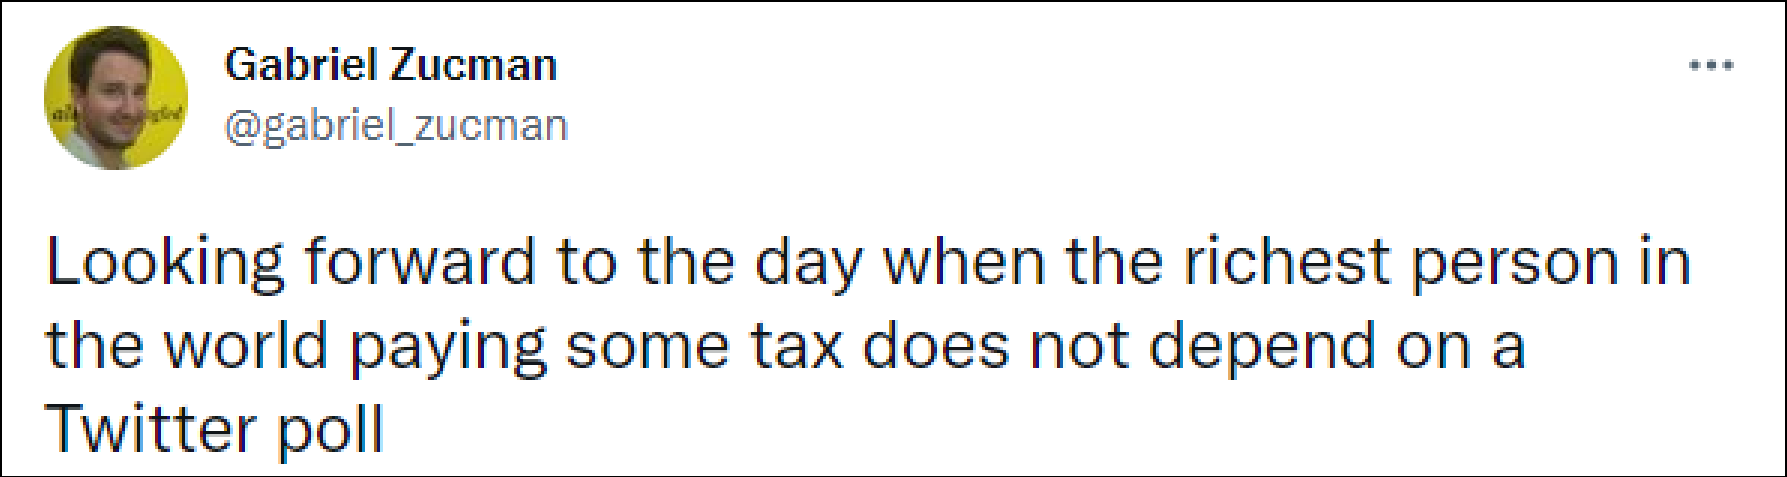Viewport: 1787px width, 477px height.
Task: Click the phrase "richest person" in the tweet
Action: (x=1400, y=264)
